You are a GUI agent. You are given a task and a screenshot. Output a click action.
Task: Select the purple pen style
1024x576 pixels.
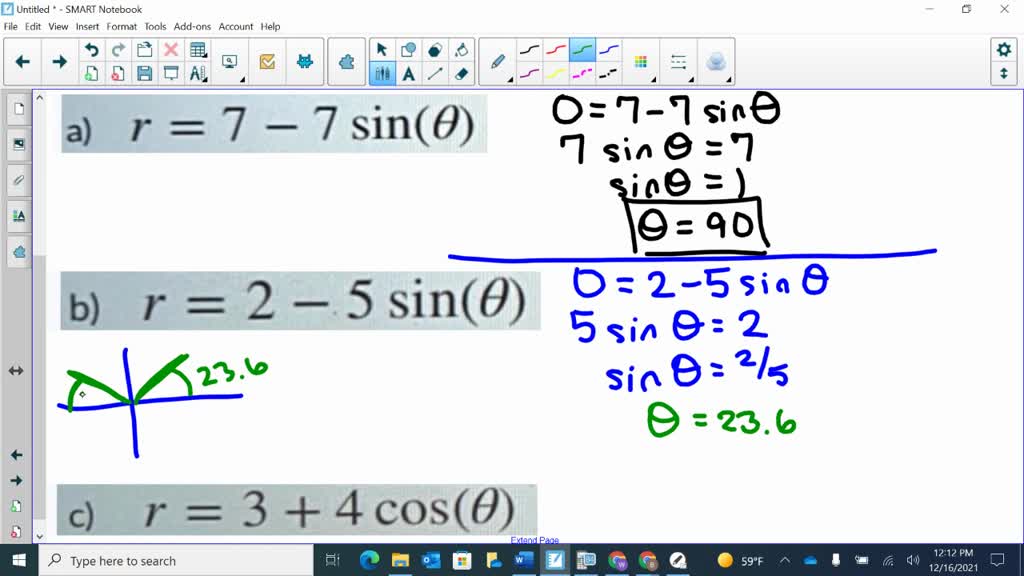click(530, 73)
